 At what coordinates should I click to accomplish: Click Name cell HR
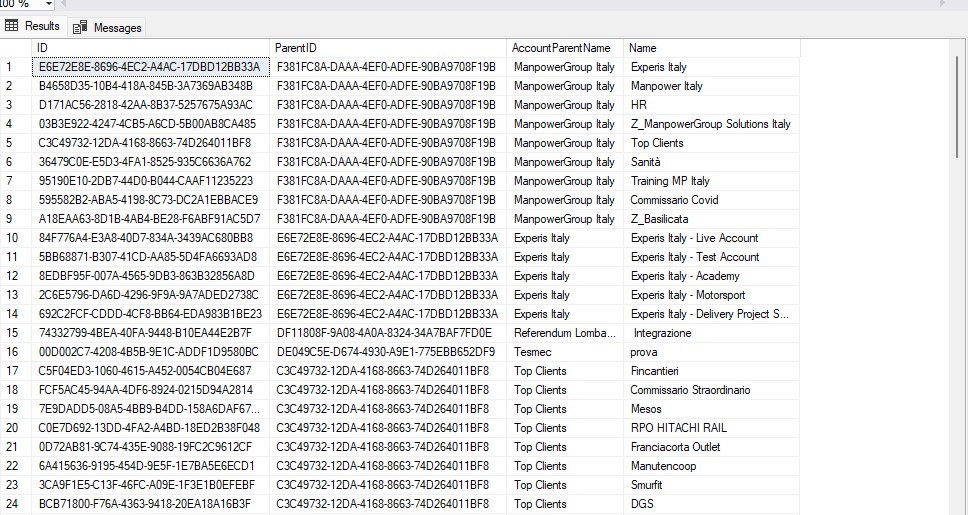click(712, 105)
